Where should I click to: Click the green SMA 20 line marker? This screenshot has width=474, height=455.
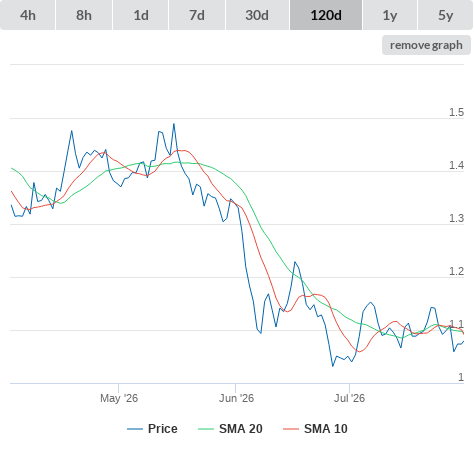206,429
